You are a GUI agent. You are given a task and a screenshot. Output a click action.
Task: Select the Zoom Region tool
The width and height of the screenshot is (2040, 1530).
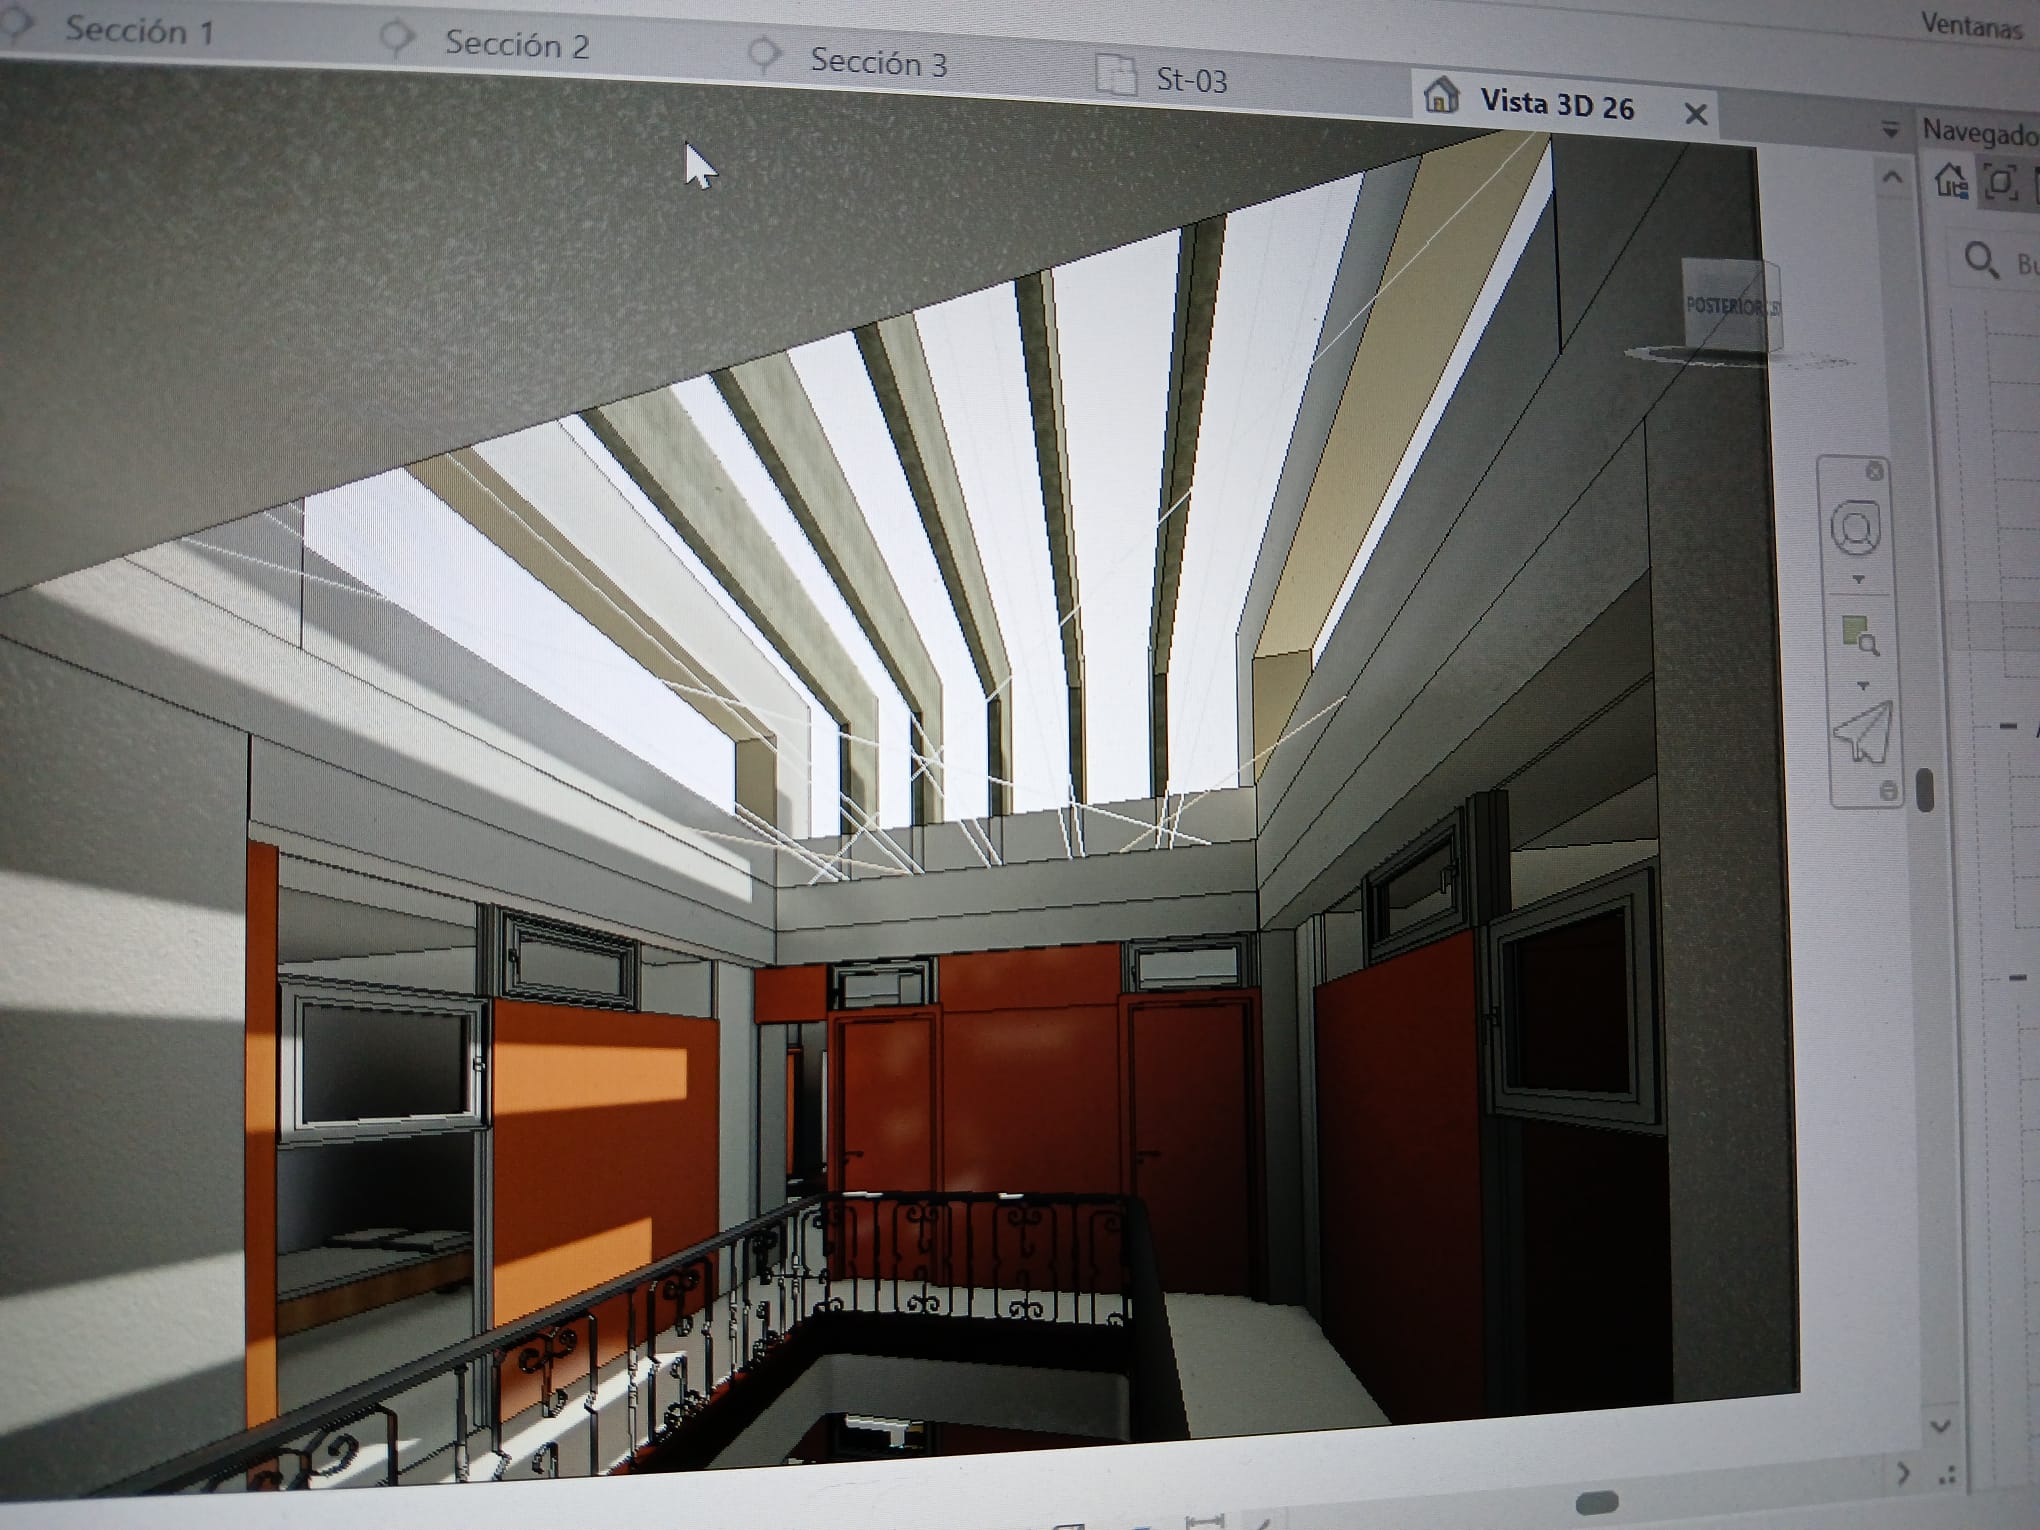pyautogui.click(x=1860, y=636)
